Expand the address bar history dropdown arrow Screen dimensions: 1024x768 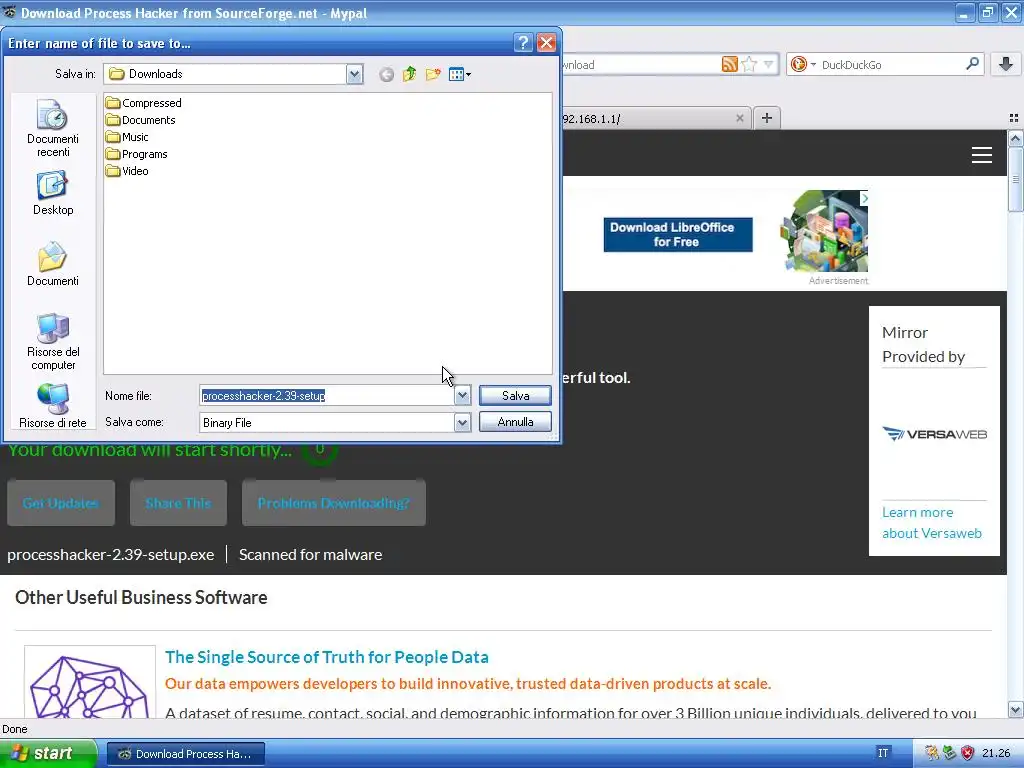pos(769,64)
